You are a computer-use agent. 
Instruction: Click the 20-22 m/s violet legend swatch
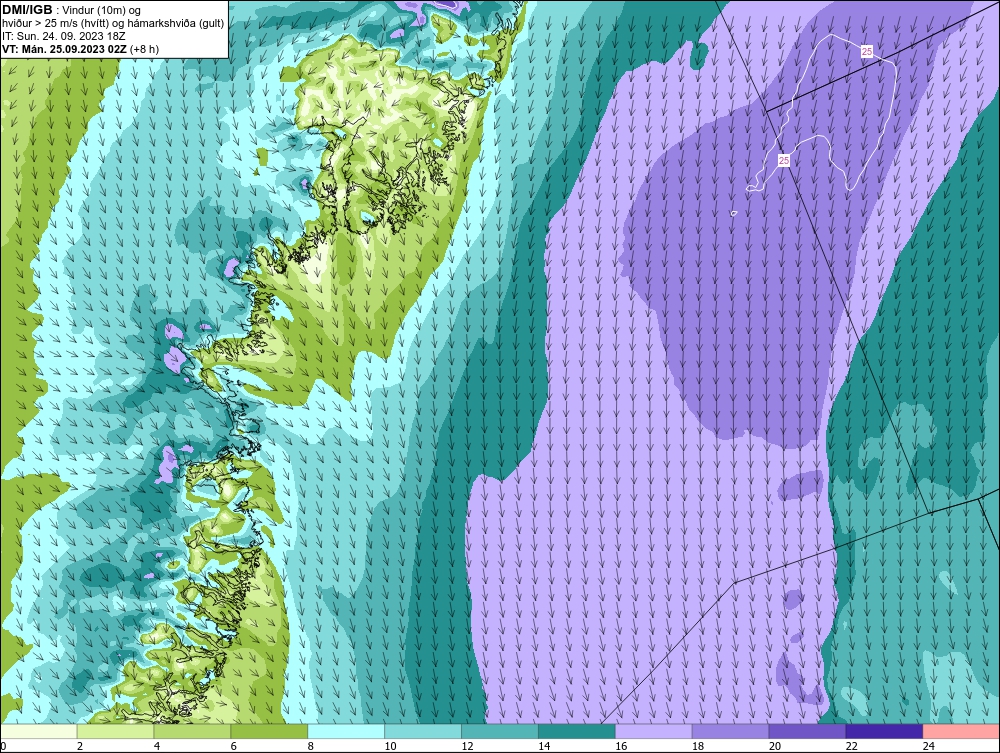pyautogui.click(x=807, y=731)
